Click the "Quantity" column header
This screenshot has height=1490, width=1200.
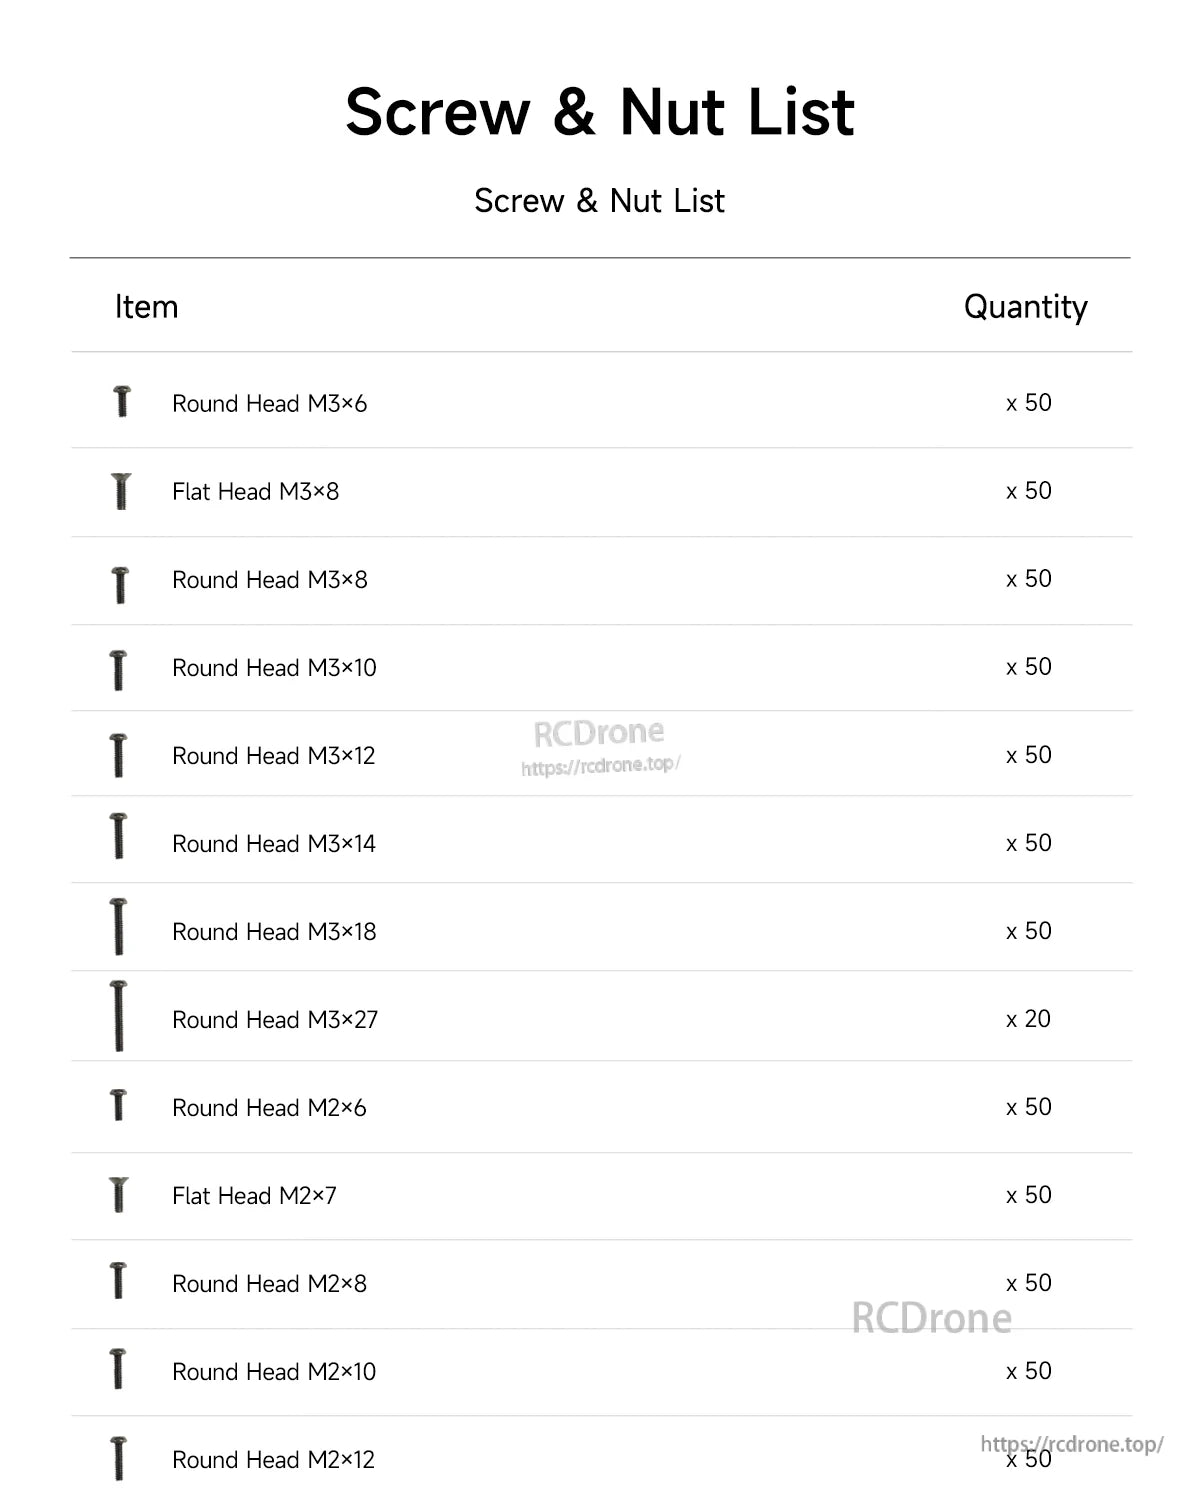(1025, 307)
